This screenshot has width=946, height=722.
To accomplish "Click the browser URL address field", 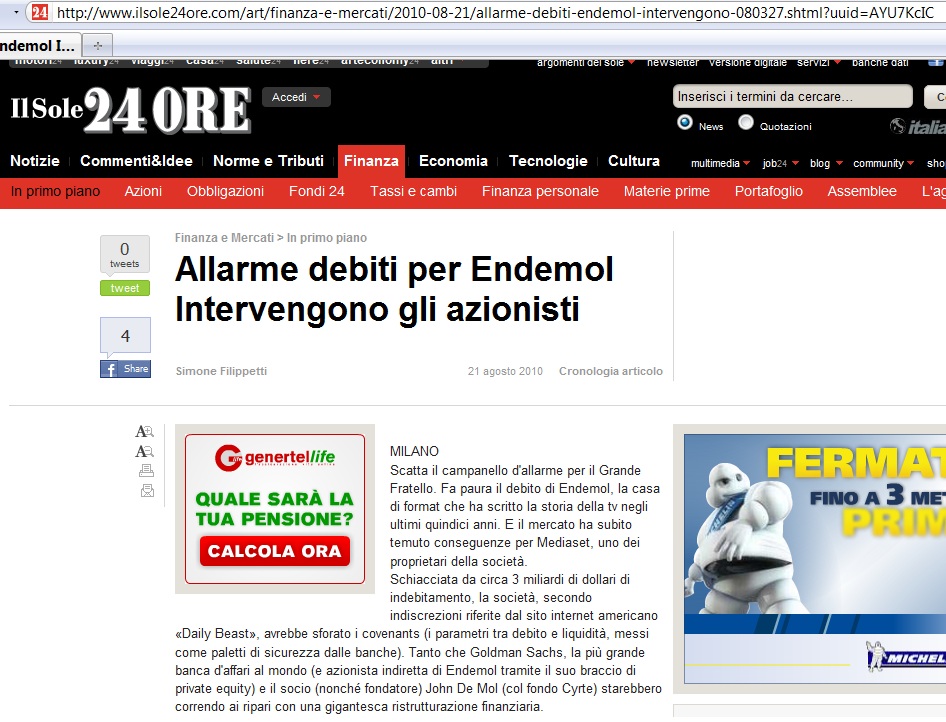I will click(x=495, y=12).
